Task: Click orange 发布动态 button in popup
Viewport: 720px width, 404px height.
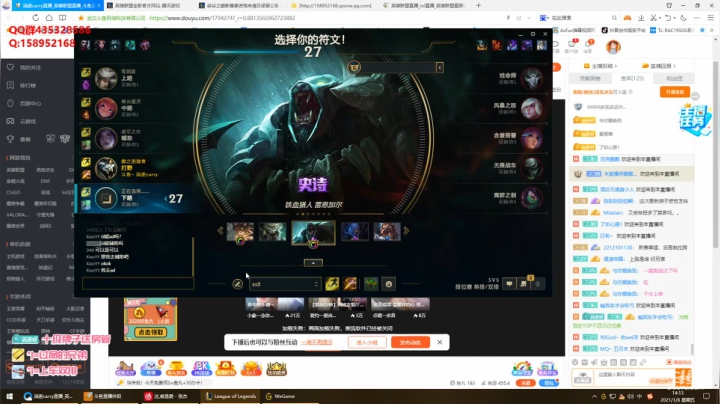Action: pos(411,342)
